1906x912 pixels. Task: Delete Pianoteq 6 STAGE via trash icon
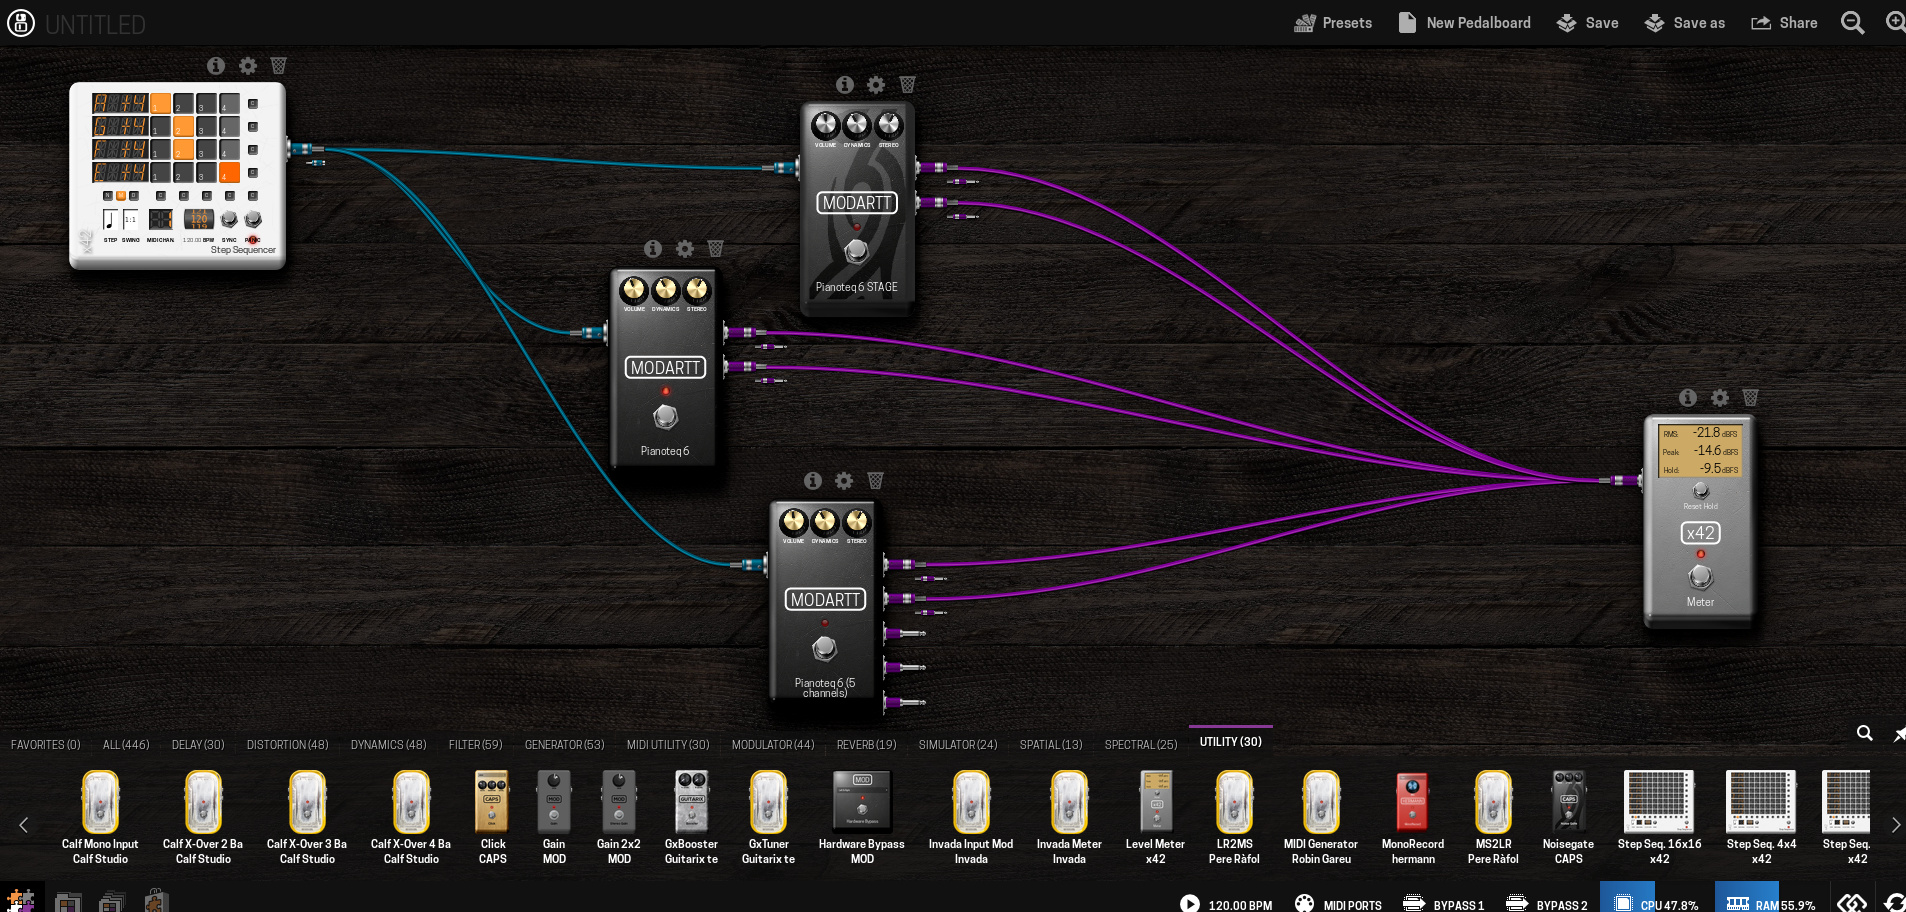click(x=907, y=85)
